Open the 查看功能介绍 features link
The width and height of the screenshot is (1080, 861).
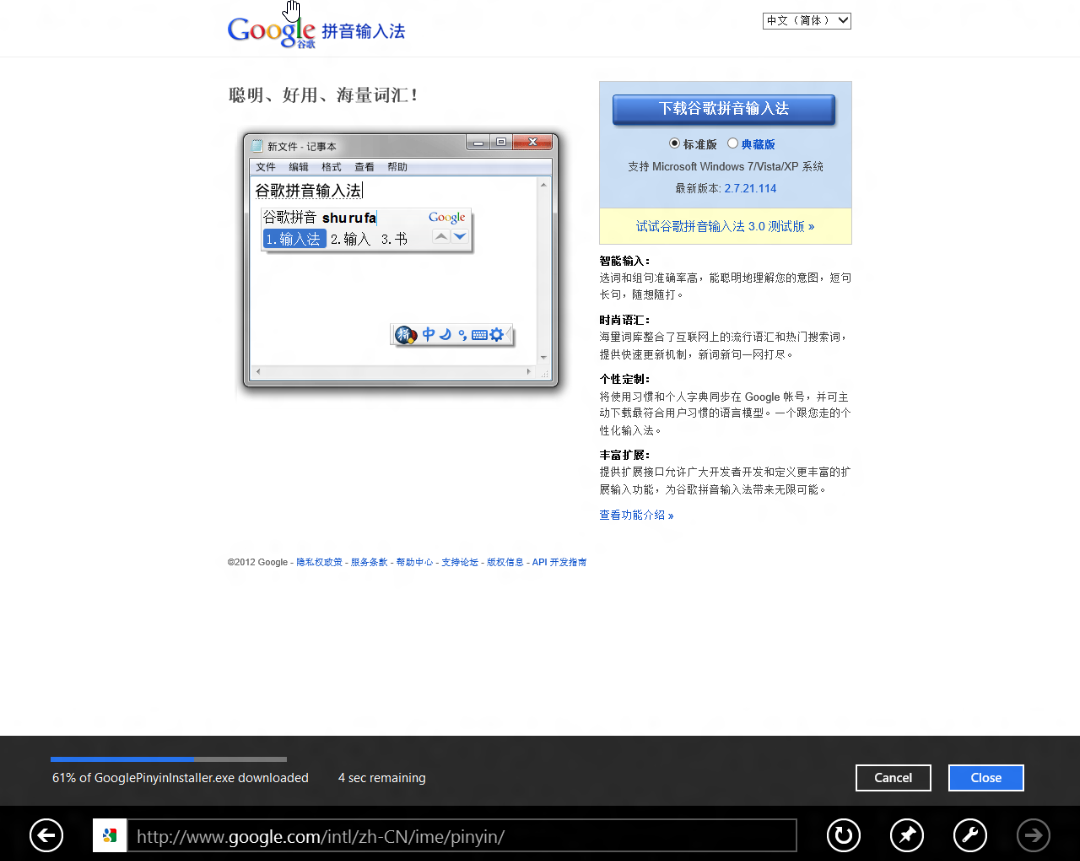636,515
